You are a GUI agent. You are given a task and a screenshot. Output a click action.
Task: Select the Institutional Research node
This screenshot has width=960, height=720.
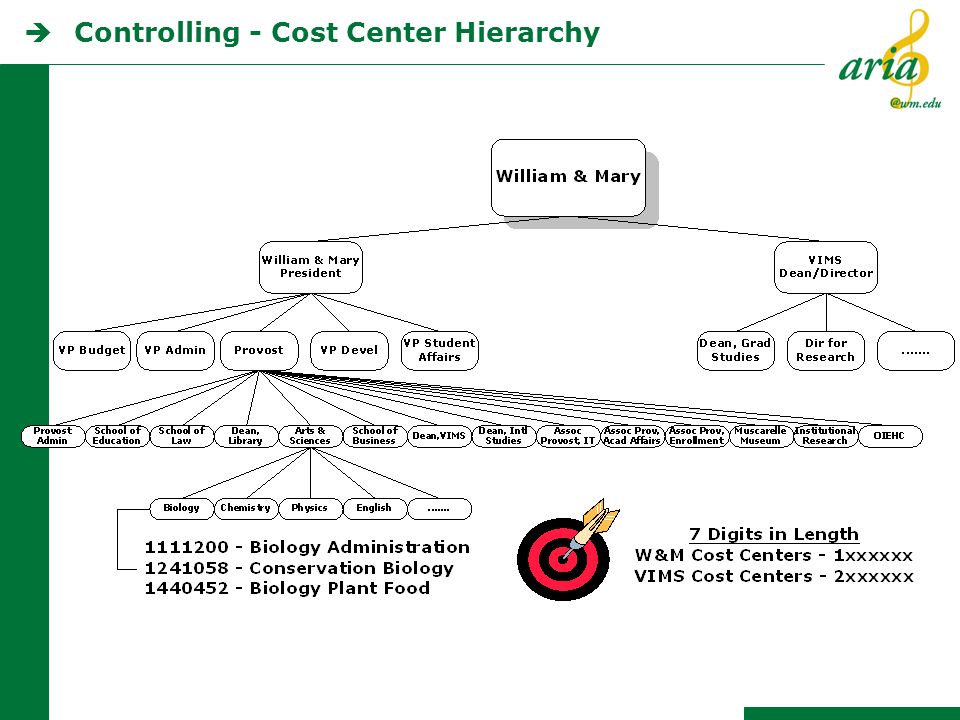coord(825,436)
